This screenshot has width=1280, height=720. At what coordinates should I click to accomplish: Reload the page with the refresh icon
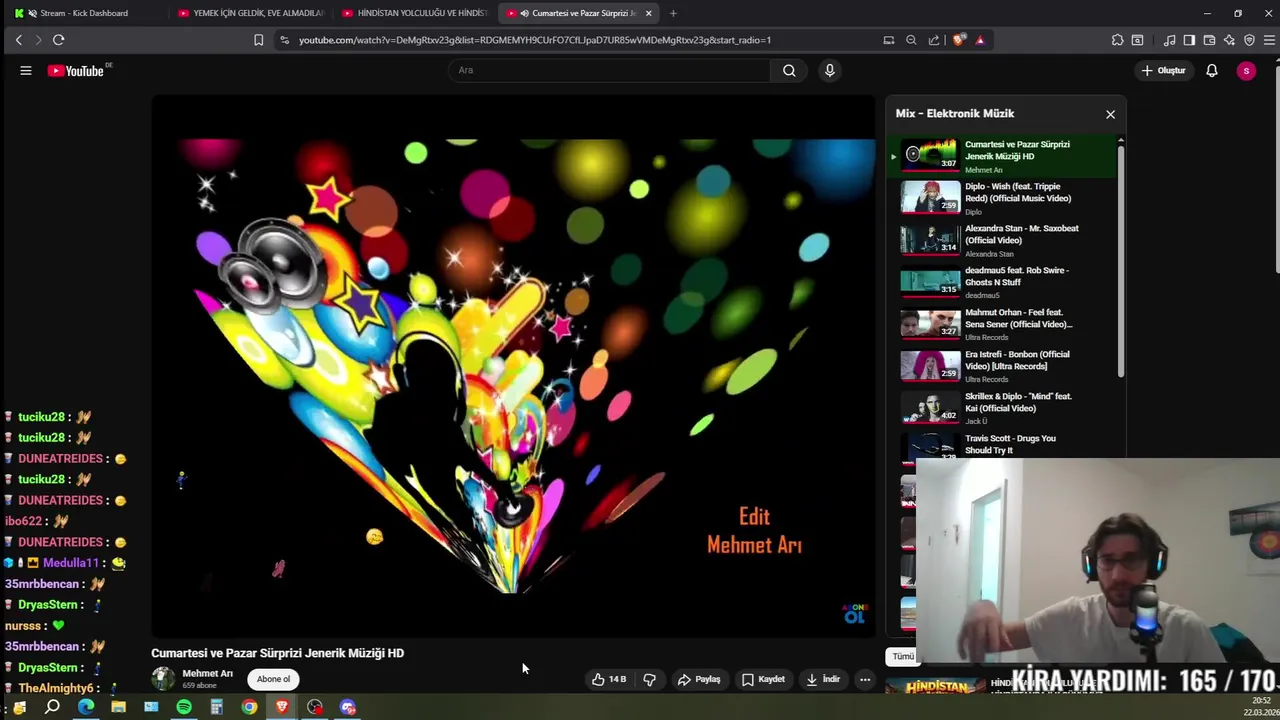point(58,40)
